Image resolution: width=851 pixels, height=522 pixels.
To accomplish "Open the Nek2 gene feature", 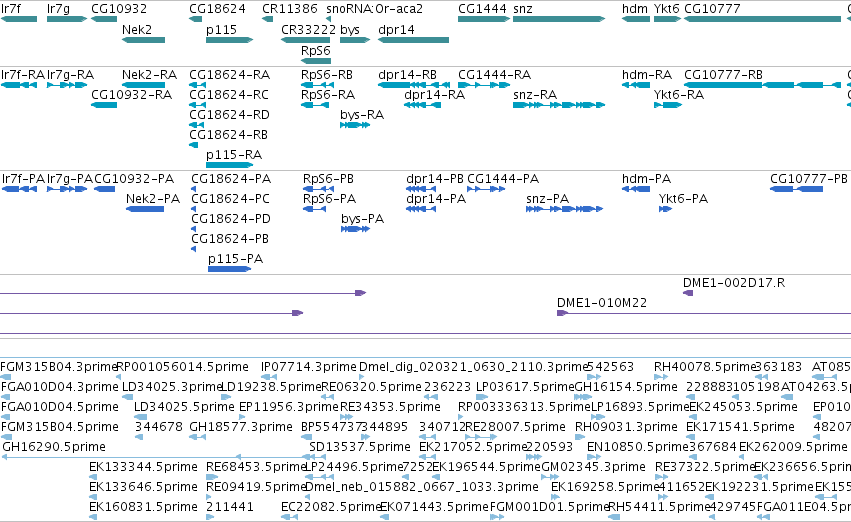I will tap(143, 40).
